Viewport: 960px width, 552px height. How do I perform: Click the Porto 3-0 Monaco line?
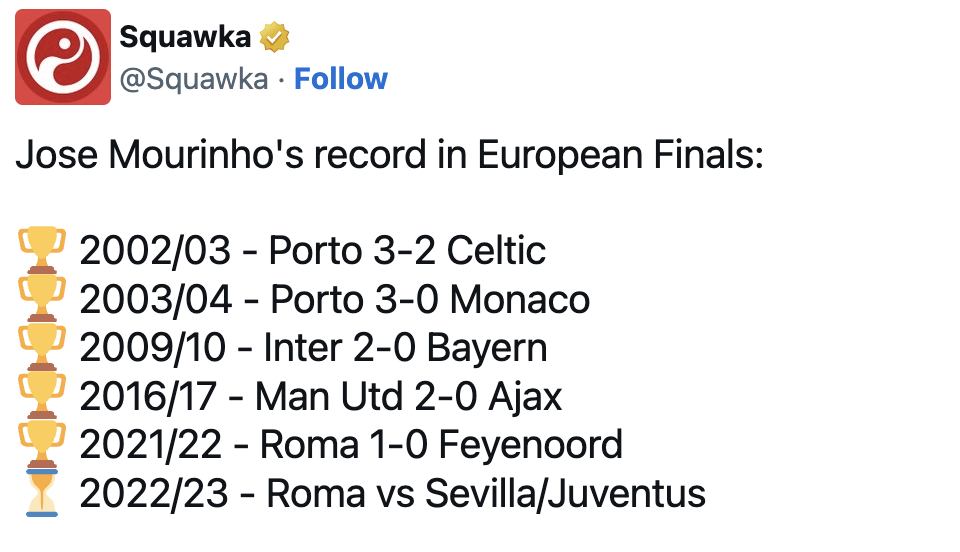pos(334,299)
